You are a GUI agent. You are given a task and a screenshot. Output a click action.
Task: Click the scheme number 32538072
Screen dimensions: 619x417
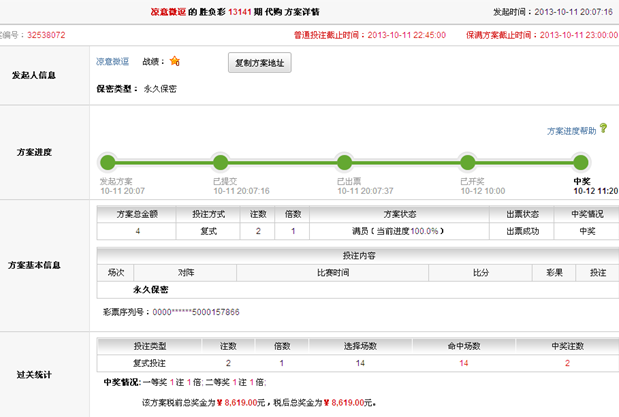pos(45,35)
